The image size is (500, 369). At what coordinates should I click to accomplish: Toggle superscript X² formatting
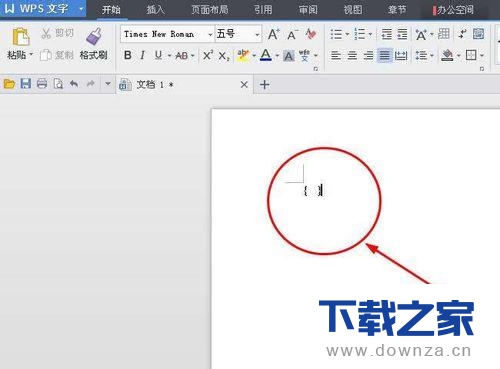208,55
